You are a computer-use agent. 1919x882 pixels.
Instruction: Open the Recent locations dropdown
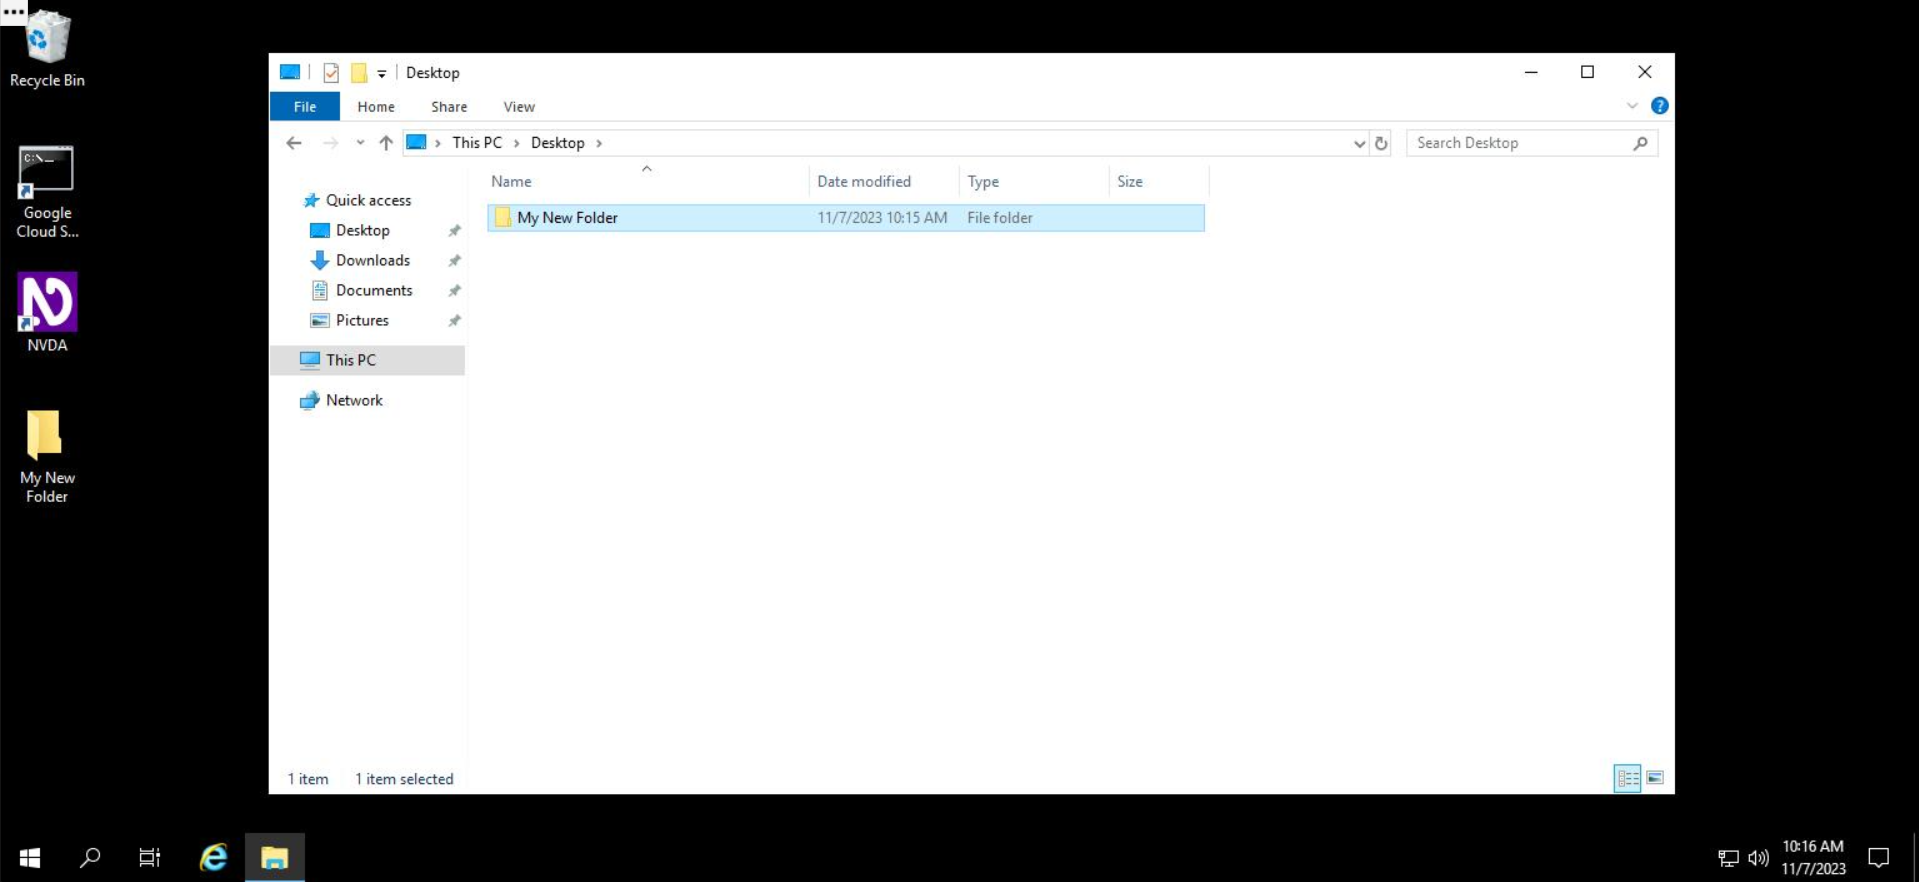[360, 143]
